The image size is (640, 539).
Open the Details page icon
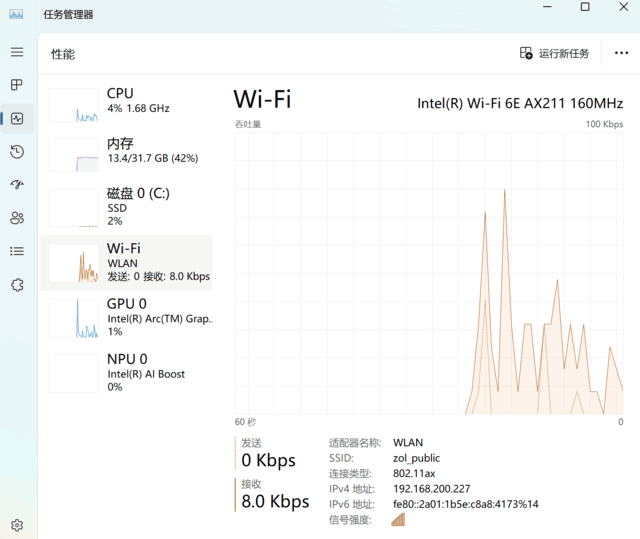(x=17, y=251)
